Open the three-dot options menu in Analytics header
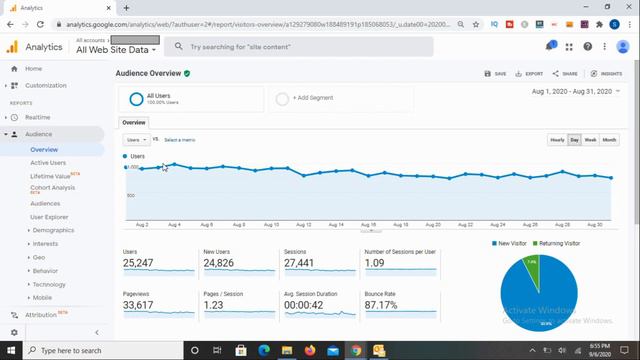640x360 pixels. click(604, 47)
